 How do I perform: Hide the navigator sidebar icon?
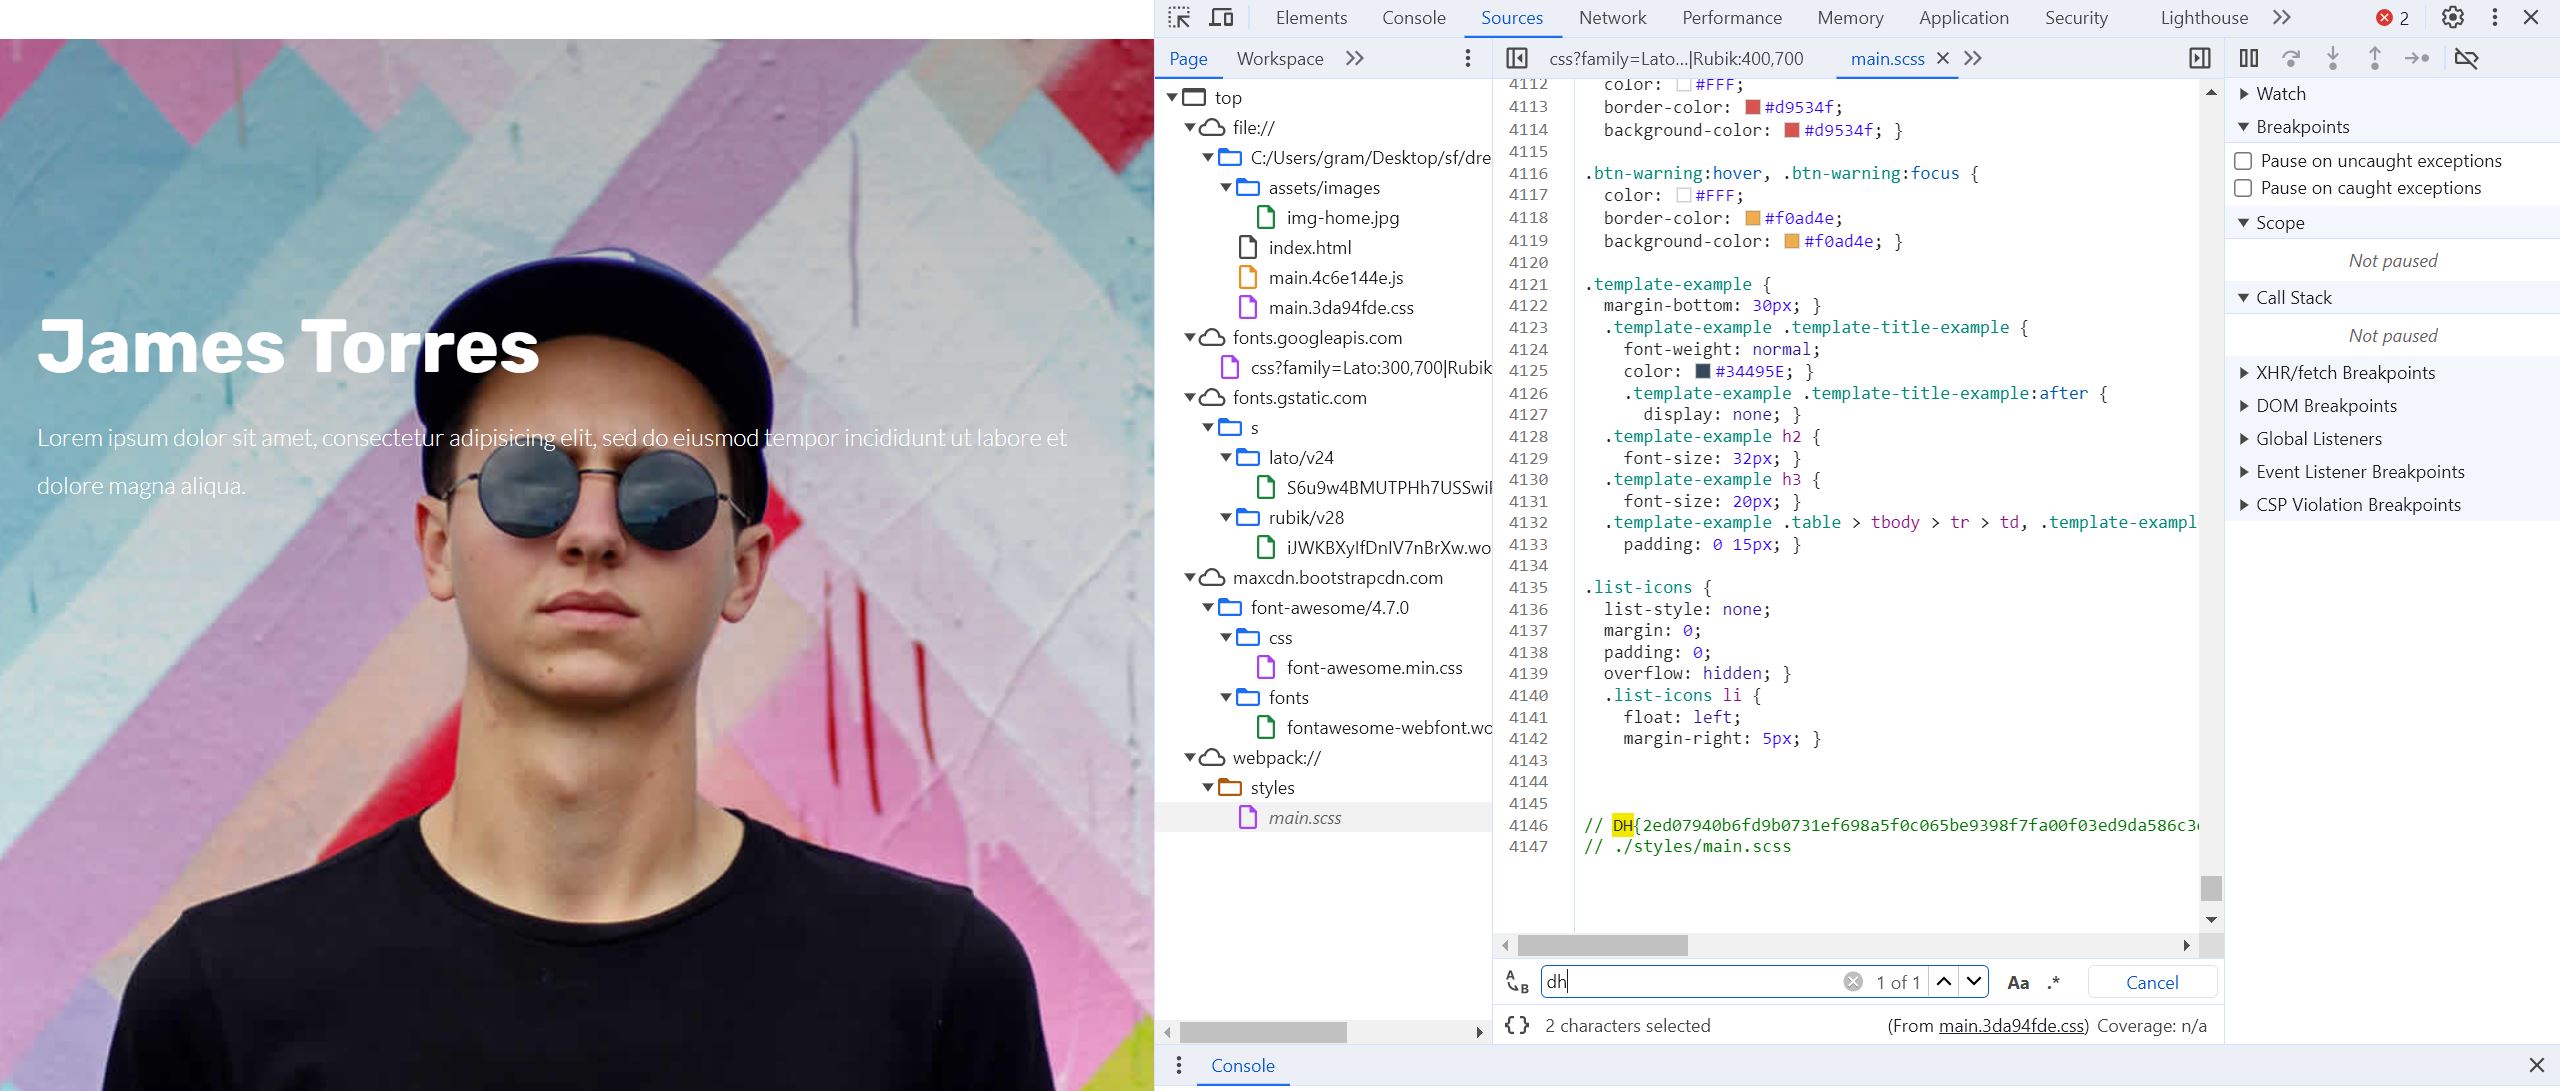[x=1516, y=58]
